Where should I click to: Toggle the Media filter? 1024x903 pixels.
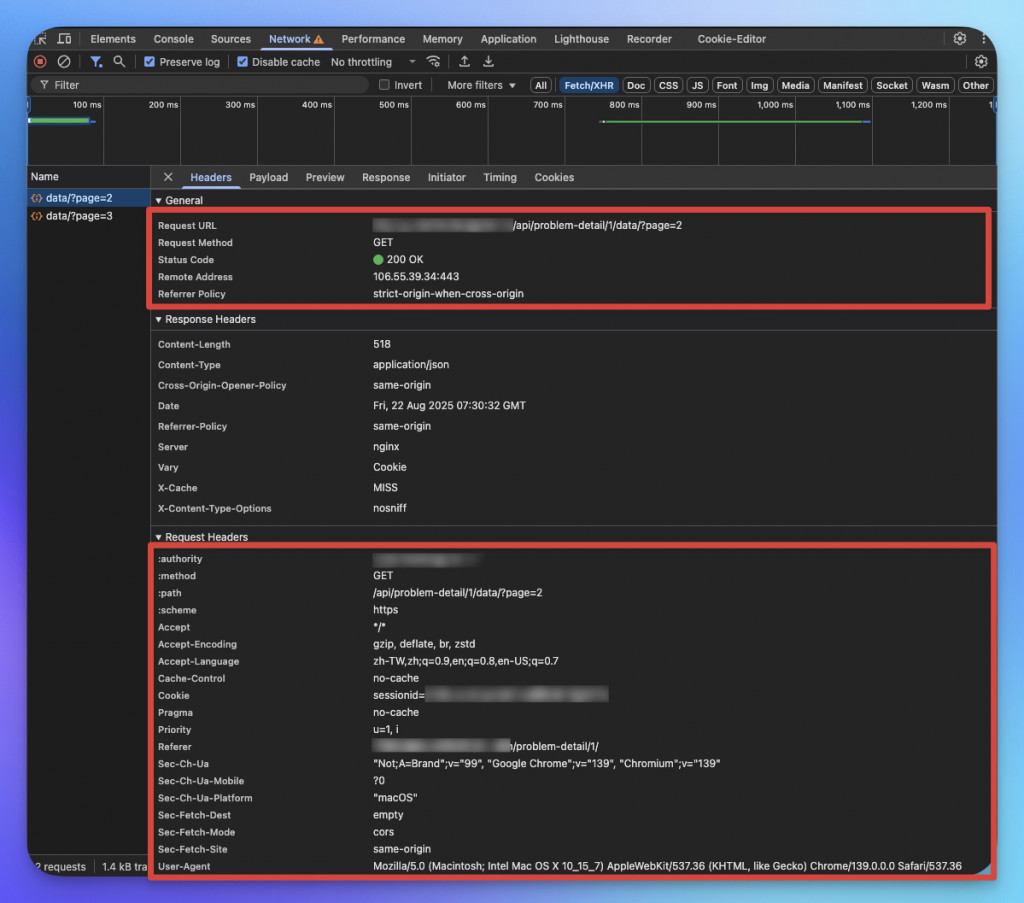[x=795, y=86]
